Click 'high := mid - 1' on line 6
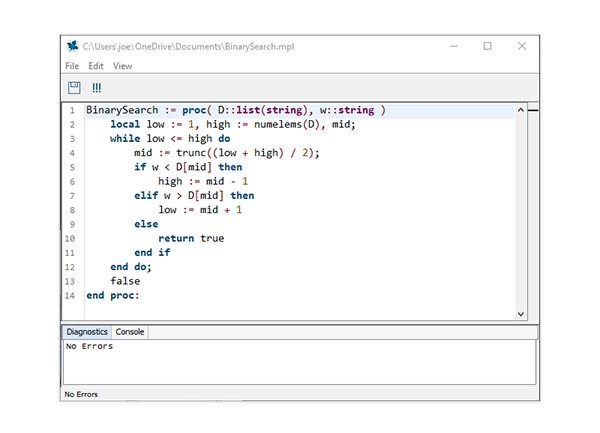The image size is (600, 433). point(203,181)
